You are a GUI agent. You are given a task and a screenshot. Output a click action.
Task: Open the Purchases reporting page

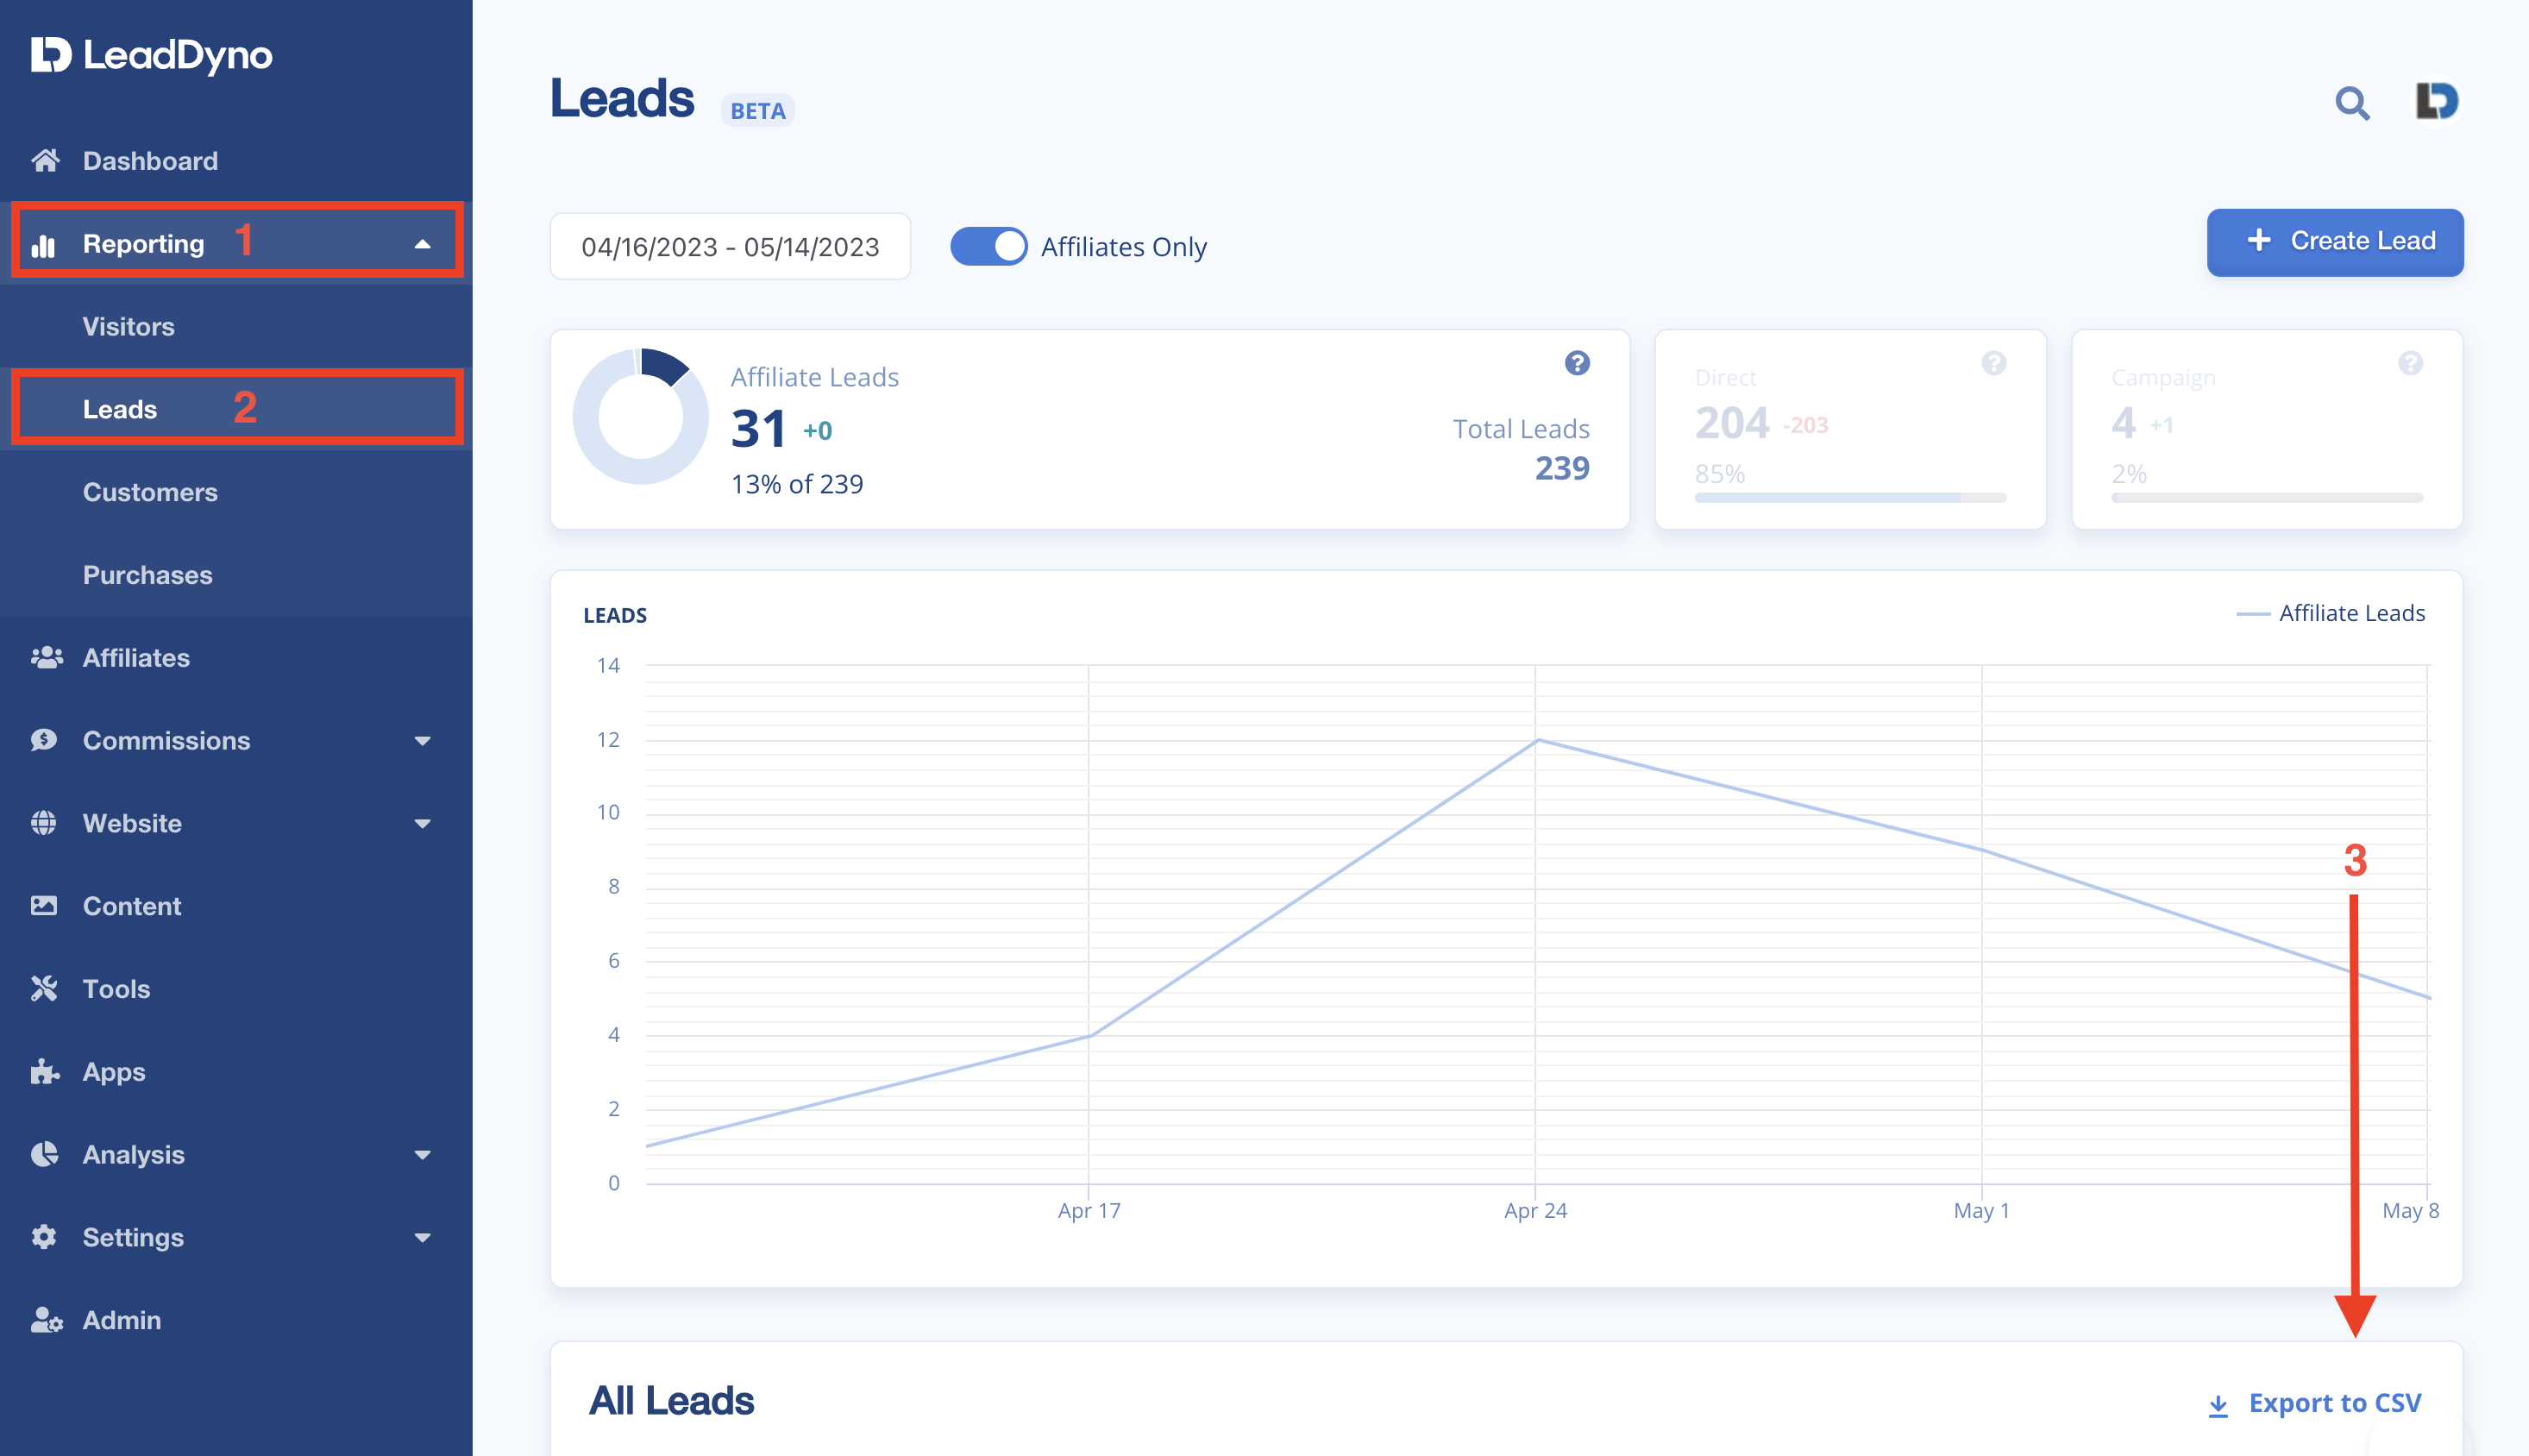coord(146,575)
